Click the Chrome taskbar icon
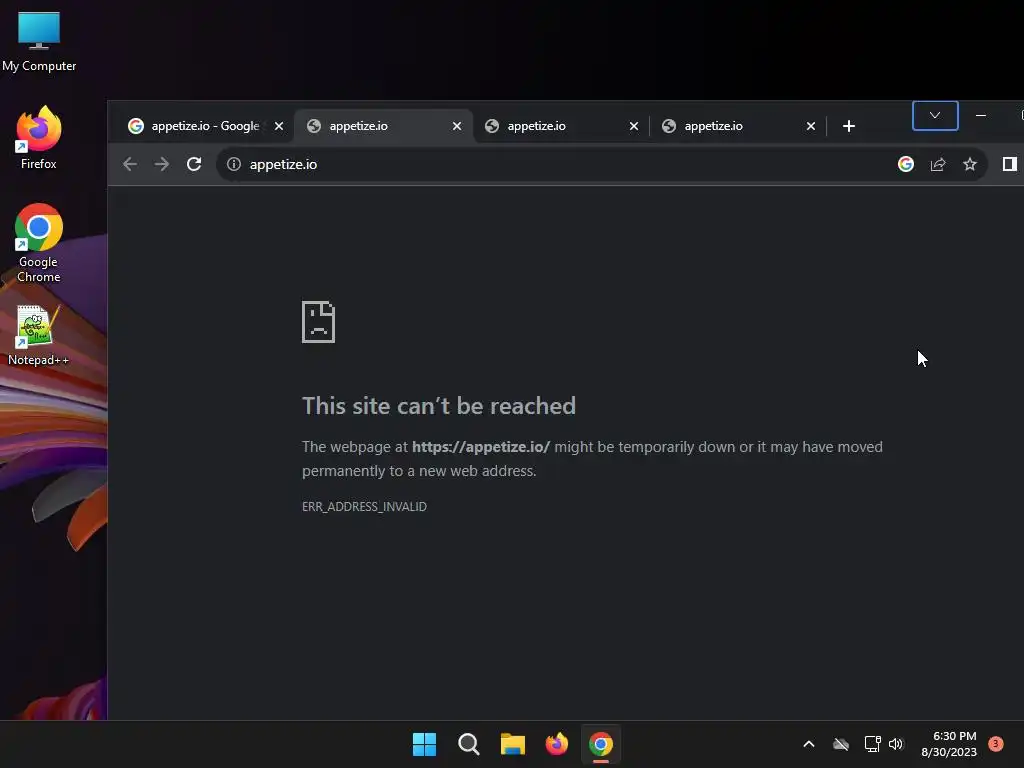The image size is (1024, 768). point(601,744)
